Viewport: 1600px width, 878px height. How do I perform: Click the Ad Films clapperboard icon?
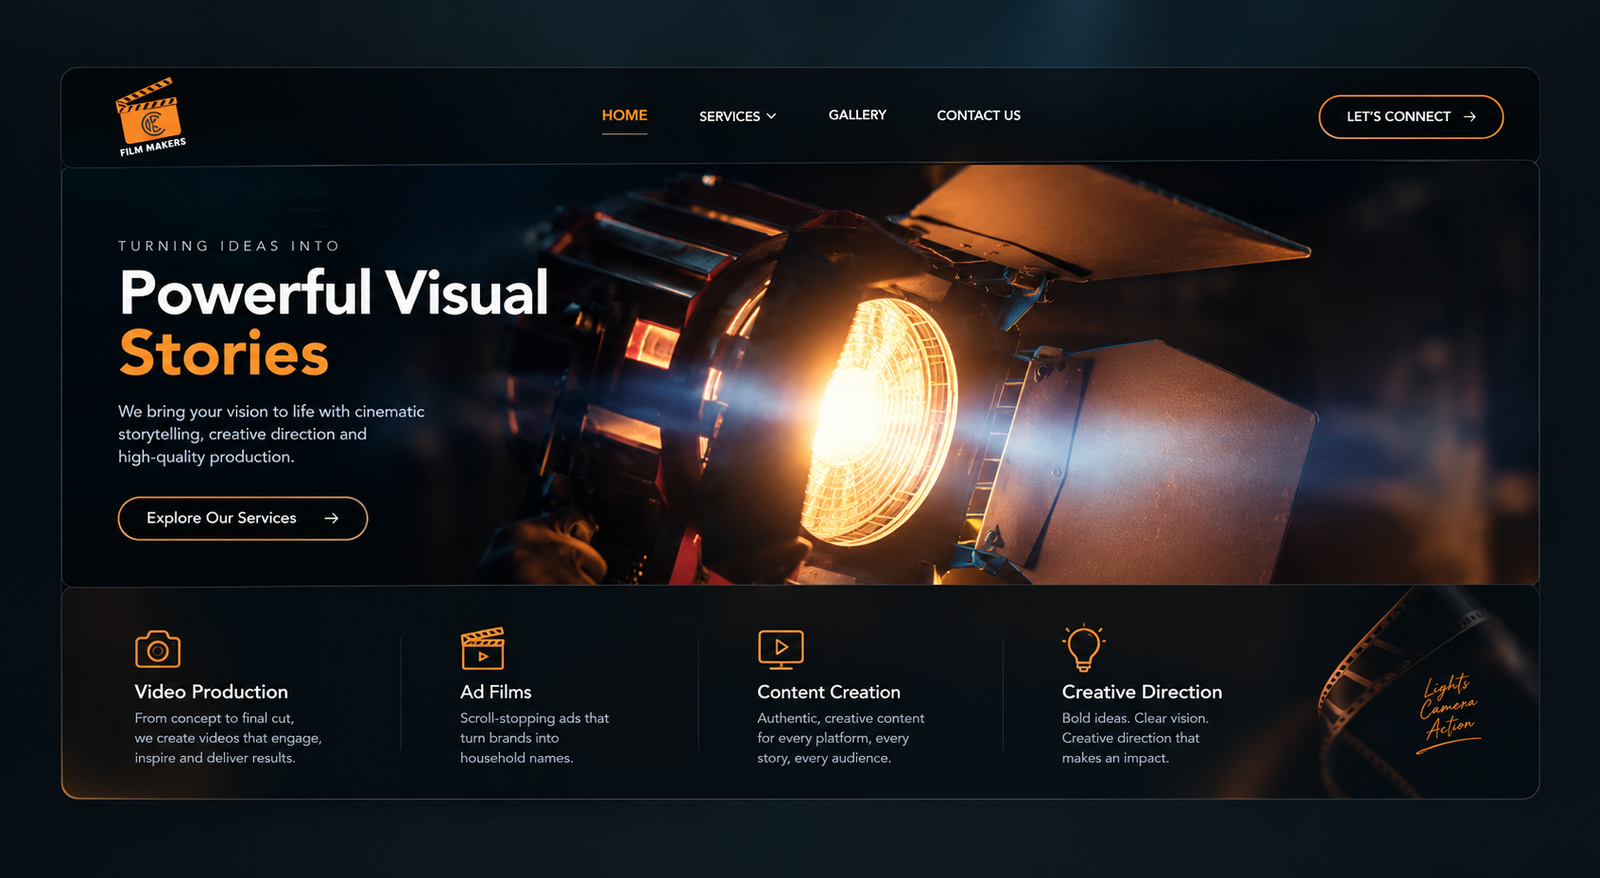[x=483, y=648]
